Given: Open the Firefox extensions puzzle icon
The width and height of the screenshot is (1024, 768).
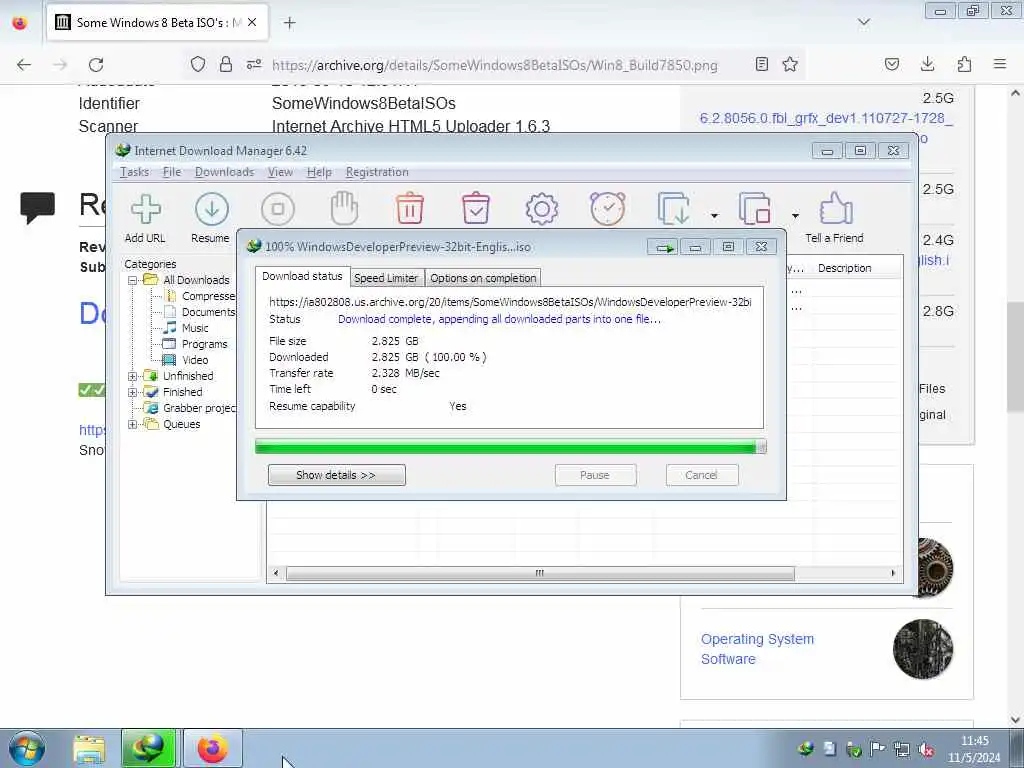Looking at the screenshot, I should pyautogui.click(x=964, y=64).
